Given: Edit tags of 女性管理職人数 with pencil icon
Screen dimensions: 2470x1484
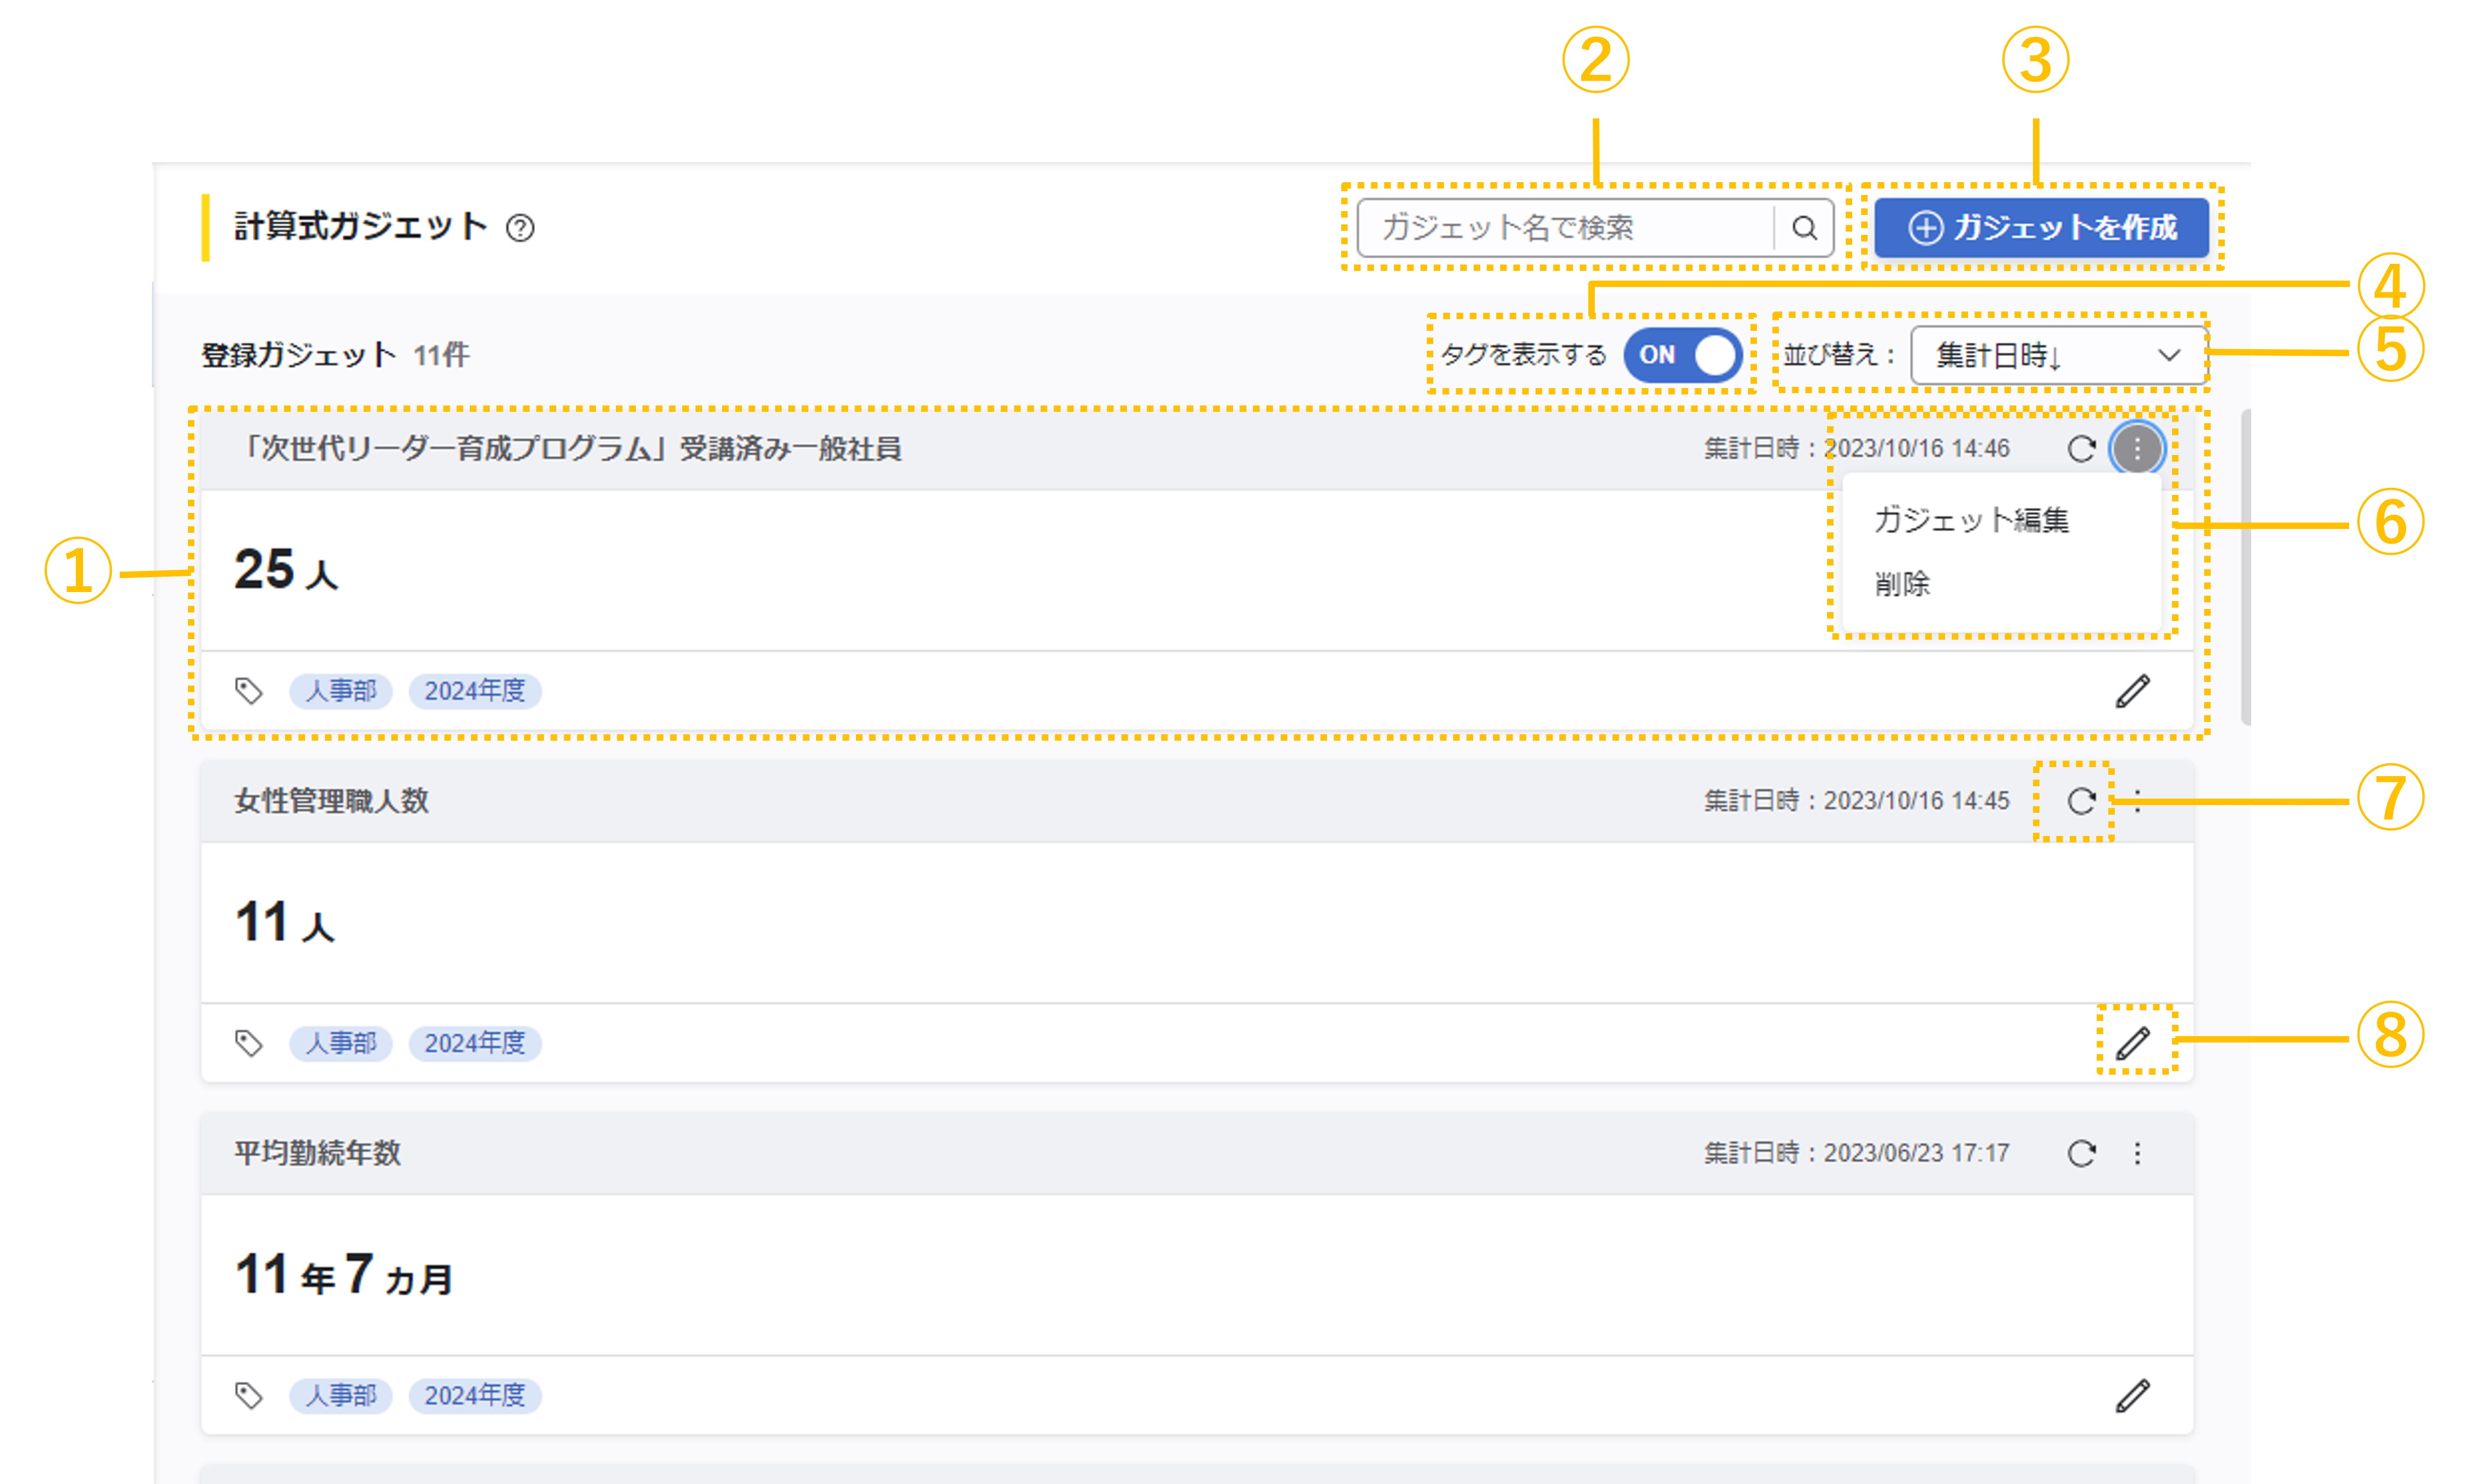Looking at the screenshot, I should coord(2132,1043).
